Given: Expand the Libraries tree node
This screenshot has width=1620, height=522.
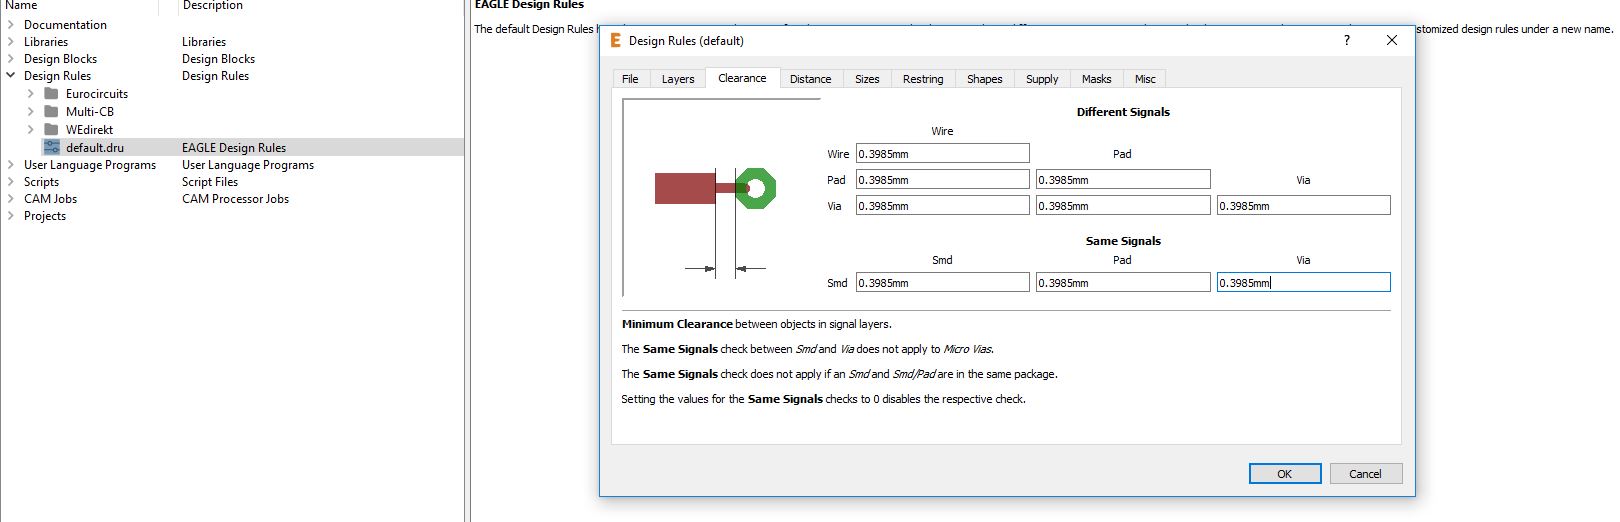Looking at the screenshot, I should [x=11, y=41].
